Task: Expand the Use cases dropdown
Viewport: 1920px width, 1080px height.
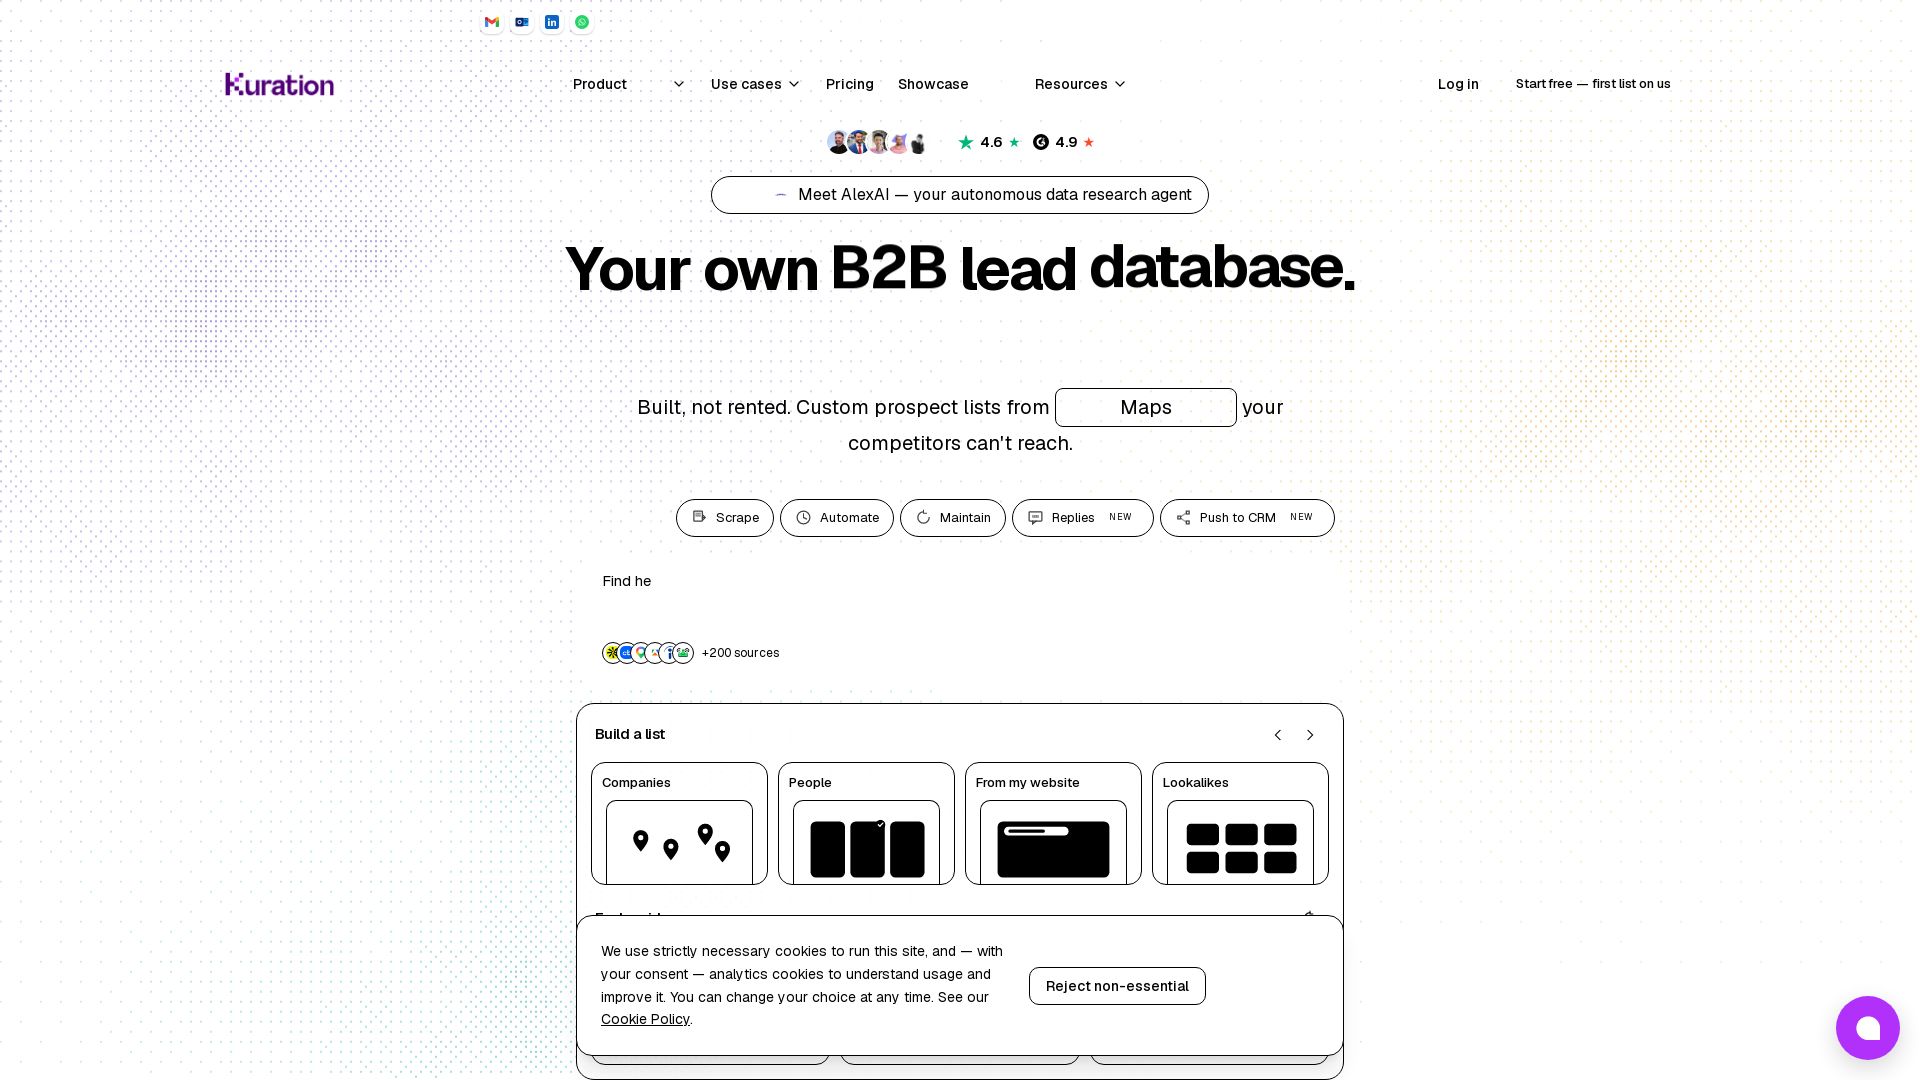Action: point(755,84)
